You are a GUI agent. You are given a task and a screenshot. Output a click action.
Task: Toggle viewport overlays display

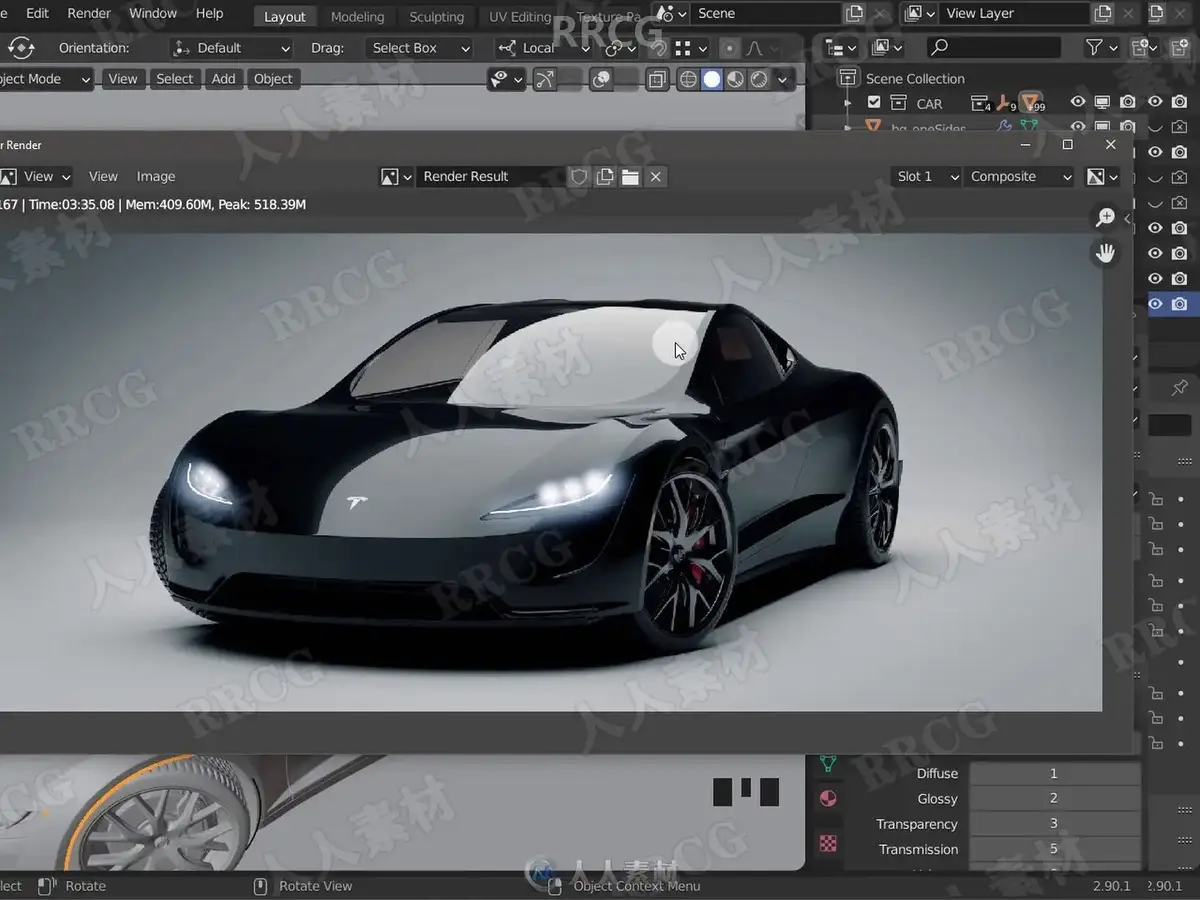(x=601, y=80)
